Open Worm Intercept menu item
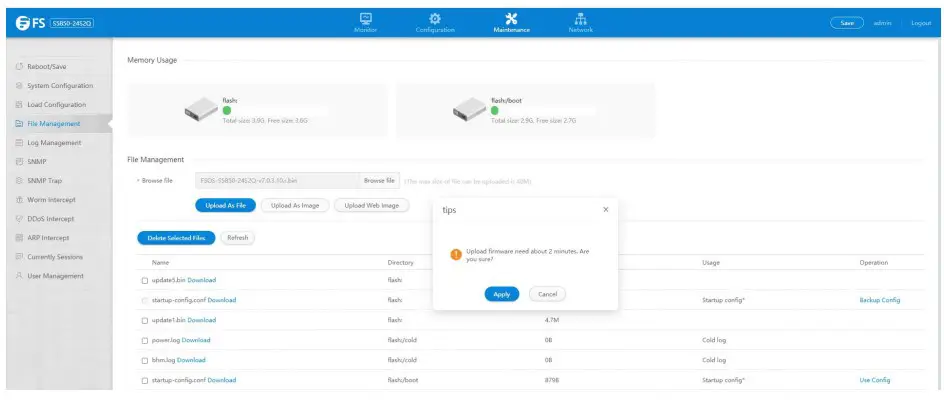This screenshot has width=944, height=416. [x=52, y=200]
